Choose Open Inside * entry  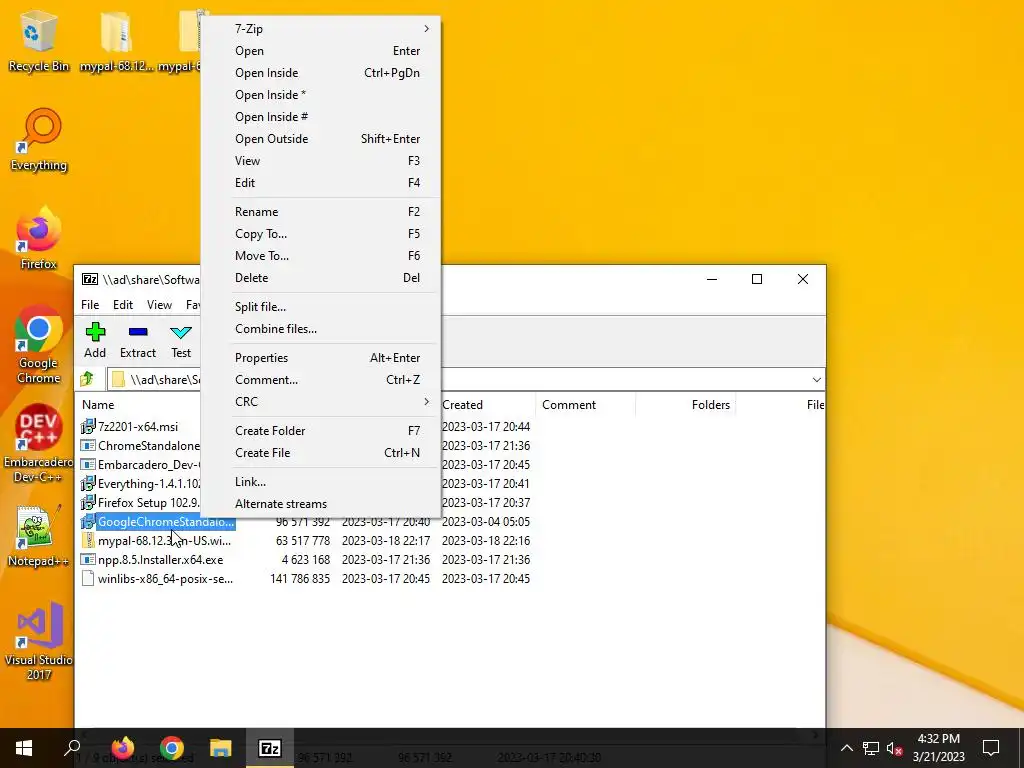tap(321, 95)
